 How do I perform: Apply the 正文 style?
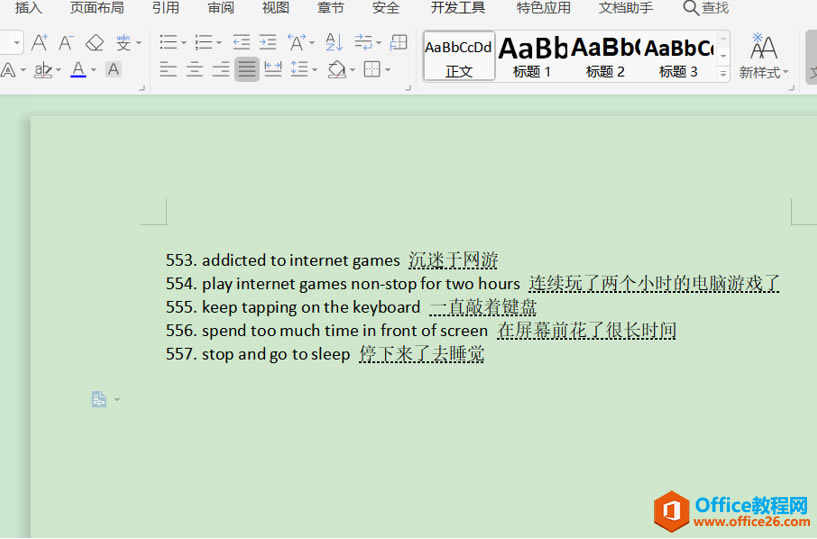coord(459,56)
